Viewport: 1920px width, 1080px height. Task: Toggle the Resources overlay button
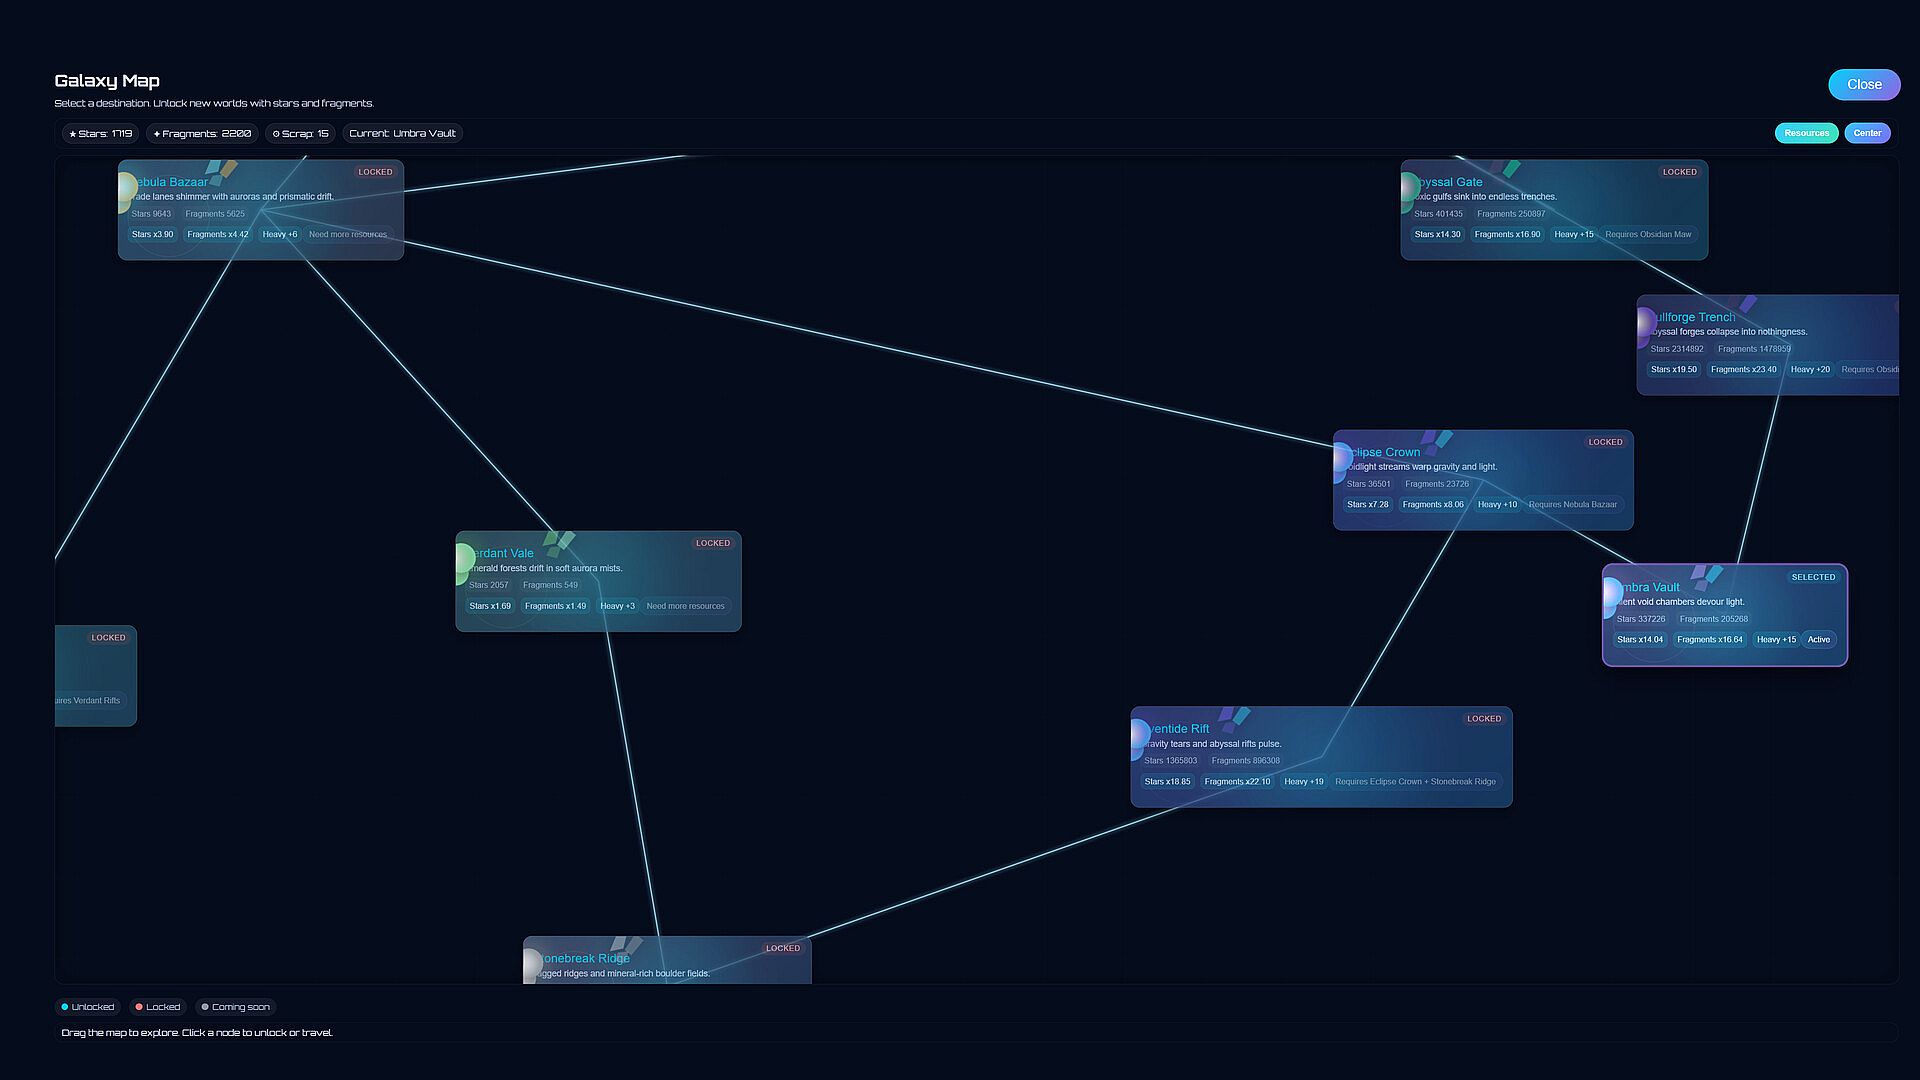[x=1805, y=133]
